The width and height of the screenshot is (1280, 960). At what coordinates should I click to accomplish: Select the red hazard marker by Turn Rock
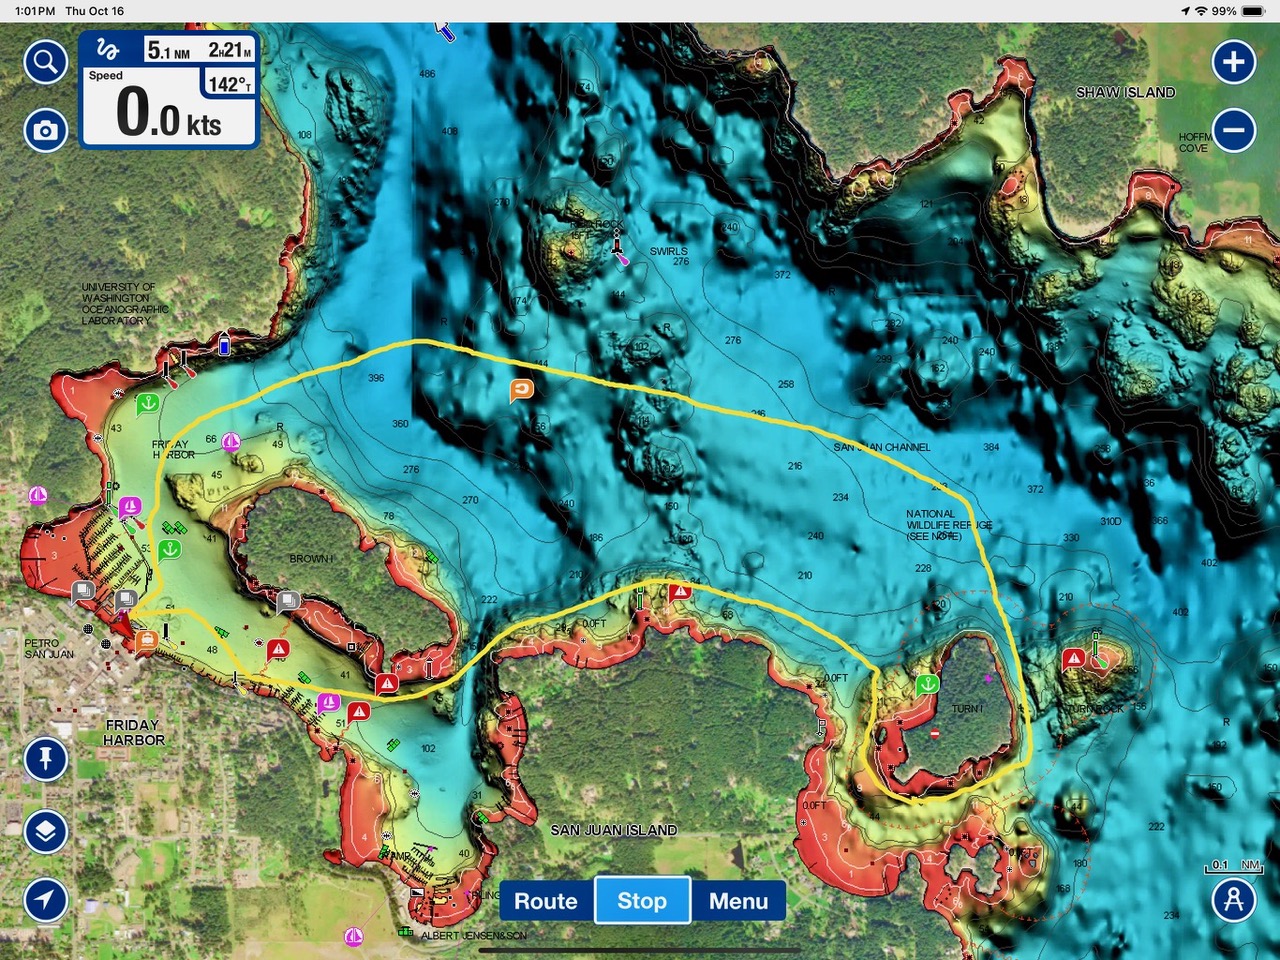click(1073, 658)
